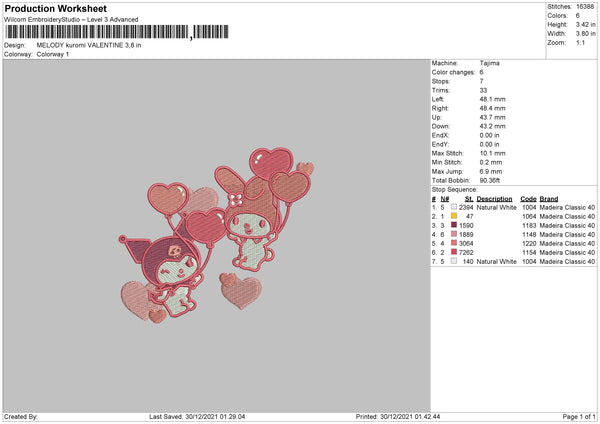Click the Stops value '7'
Viewport: 600px width, 424px height.
point(482,81)
